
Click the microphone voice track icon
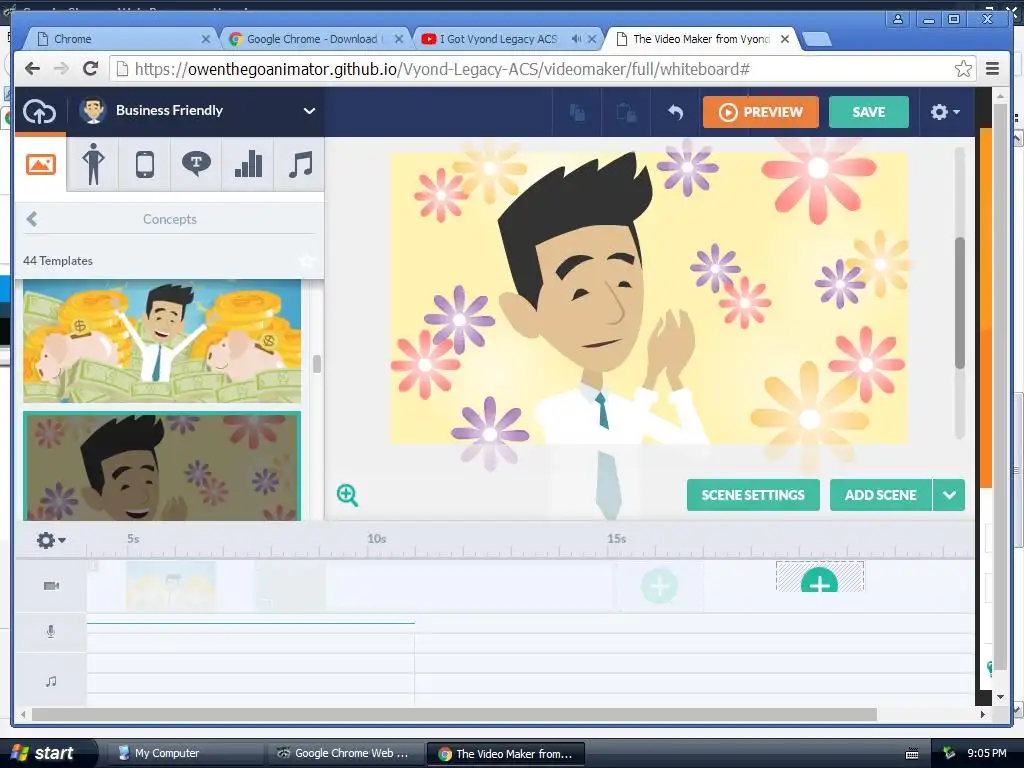coord(51,632)
